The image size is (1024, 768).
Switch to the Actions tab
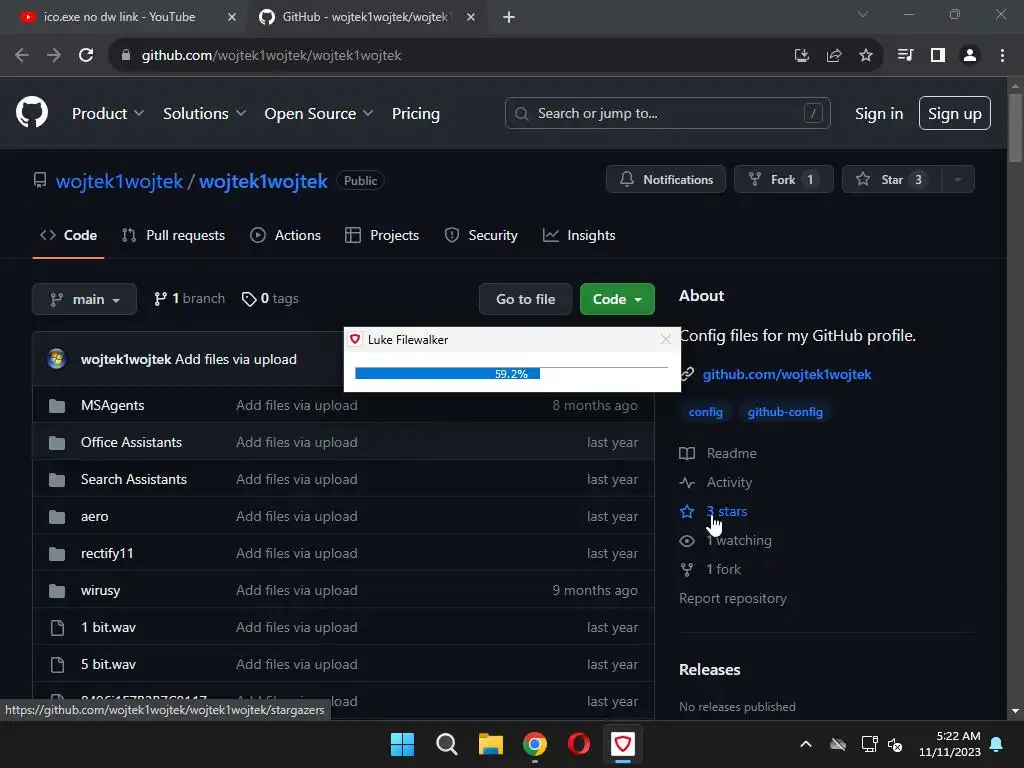pyautogui.click(x=285, y=235)
